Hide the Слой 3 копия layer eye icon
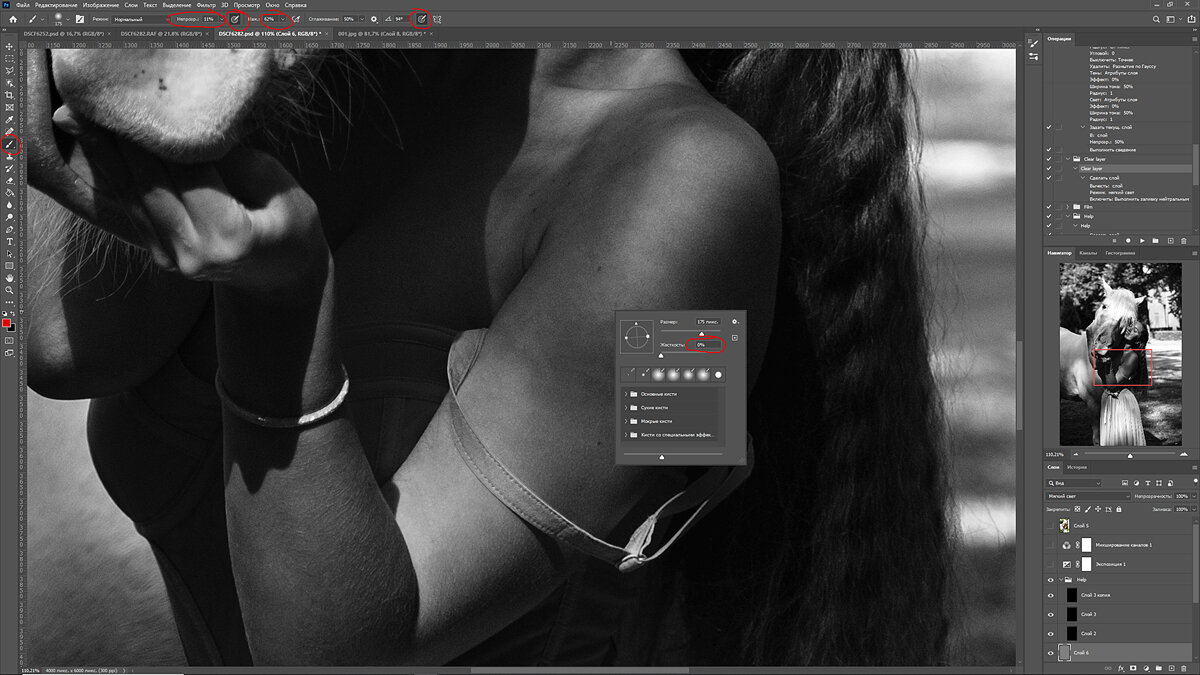This screenshot has width=1200, height=675. [1051, 595]
